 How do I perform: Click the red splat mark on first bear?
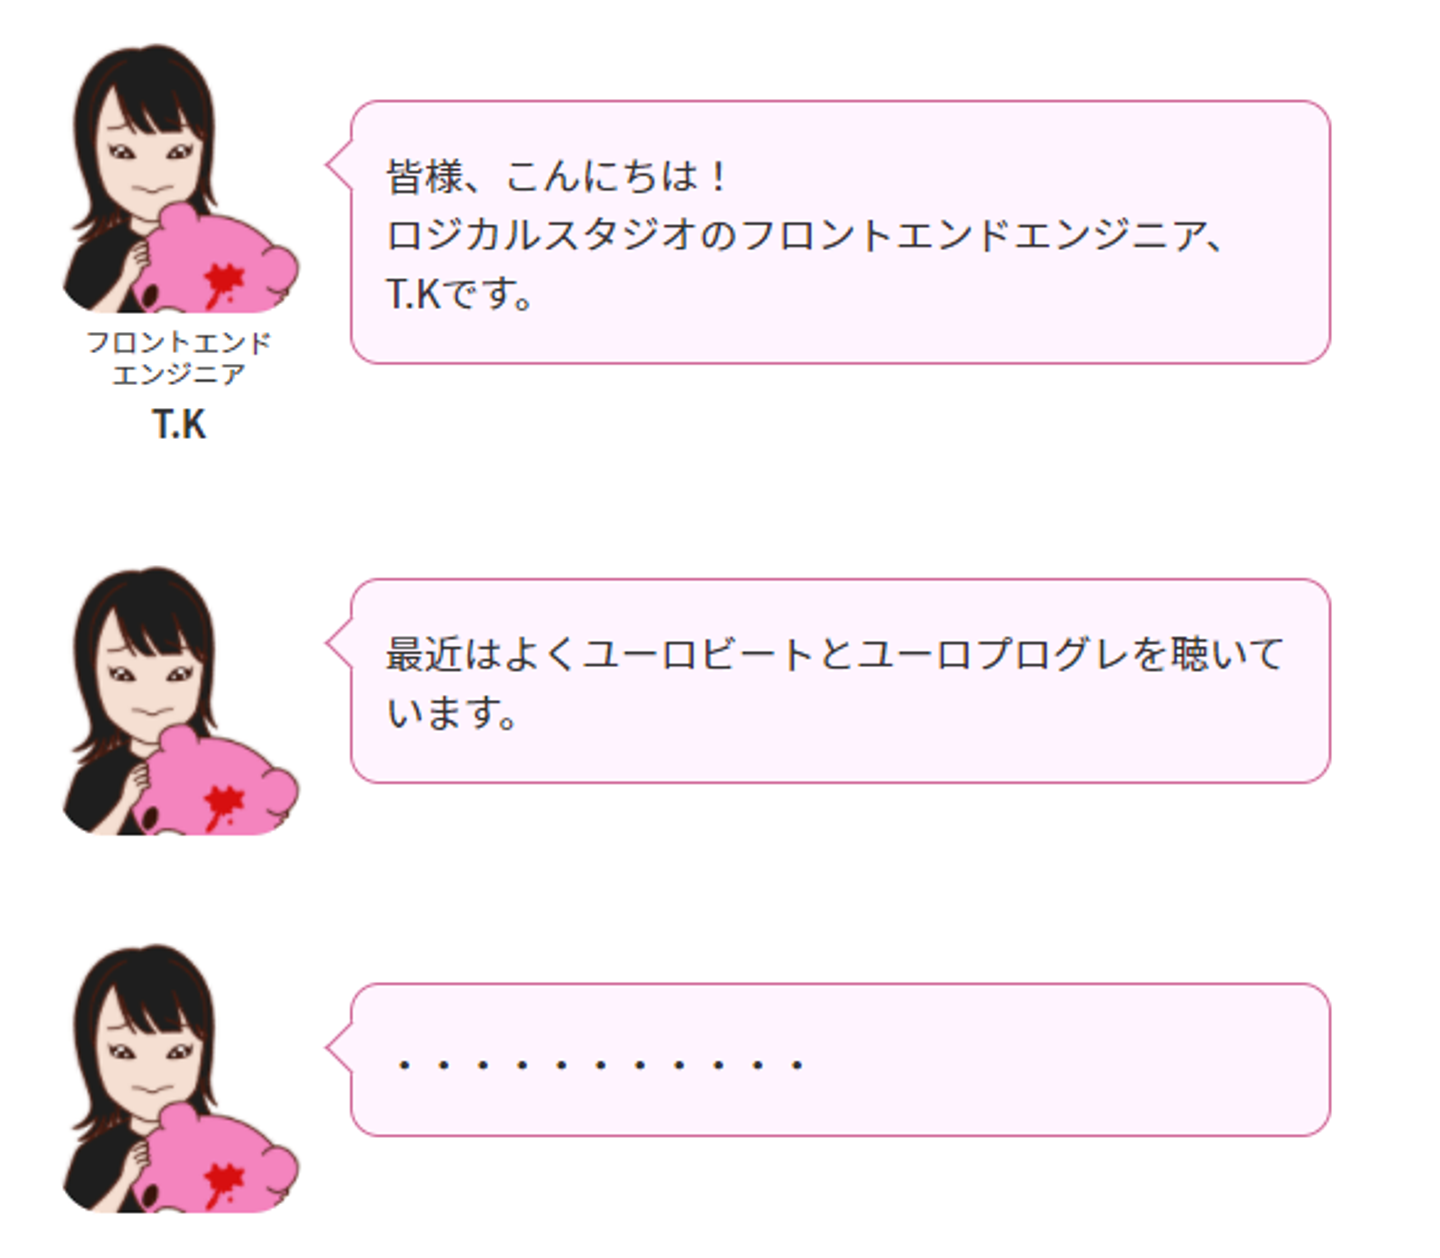point(223,283)
